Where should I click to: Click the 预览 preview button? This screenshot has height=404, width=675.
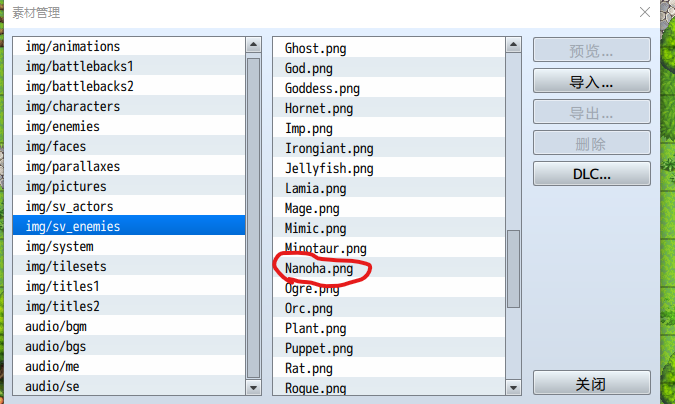pos(591,50)
